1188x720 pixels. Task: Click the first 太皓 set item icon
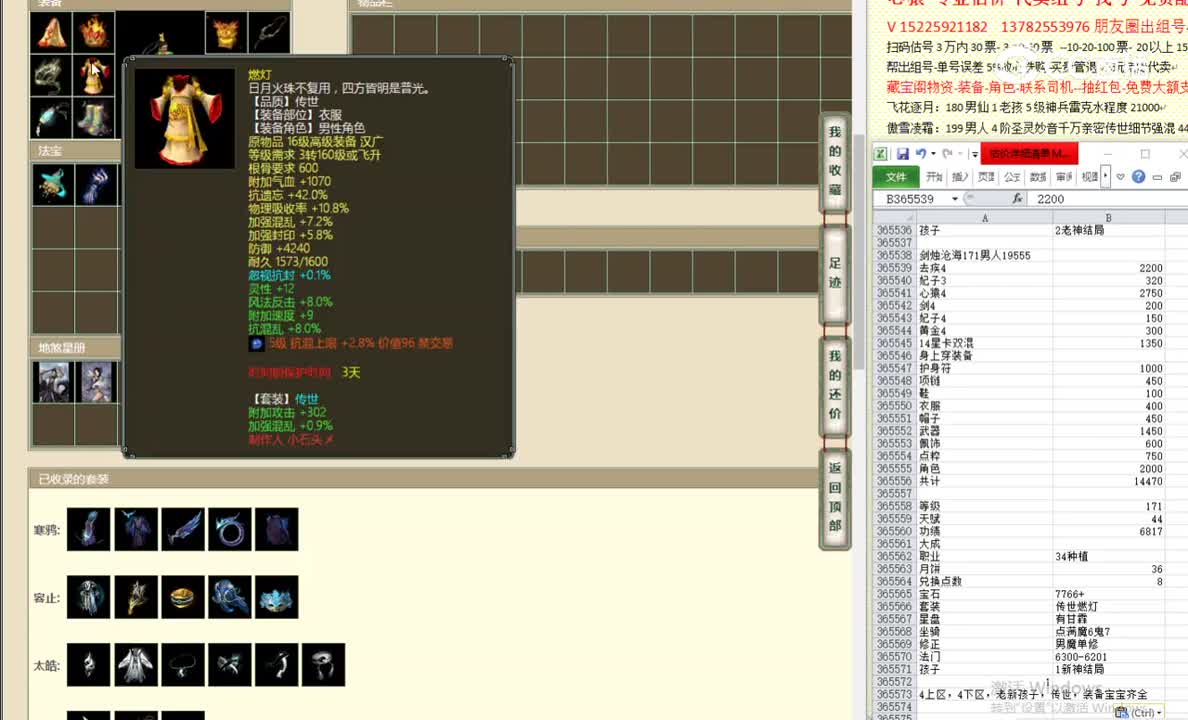(89, 665)
